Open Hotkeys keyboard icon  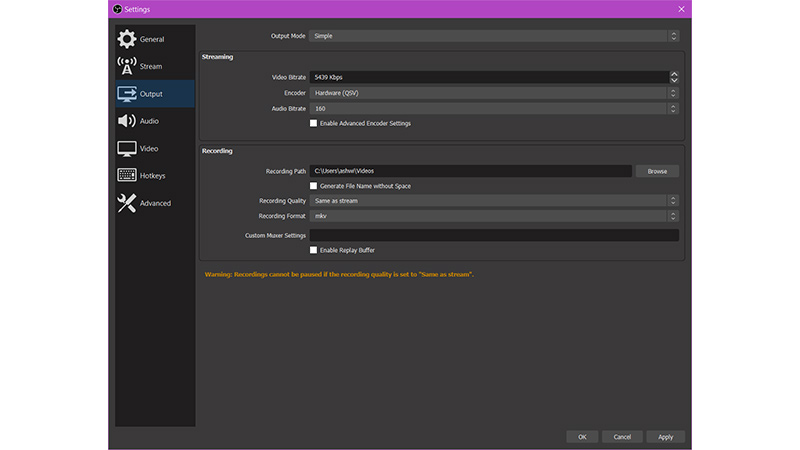tap(127, 175)
